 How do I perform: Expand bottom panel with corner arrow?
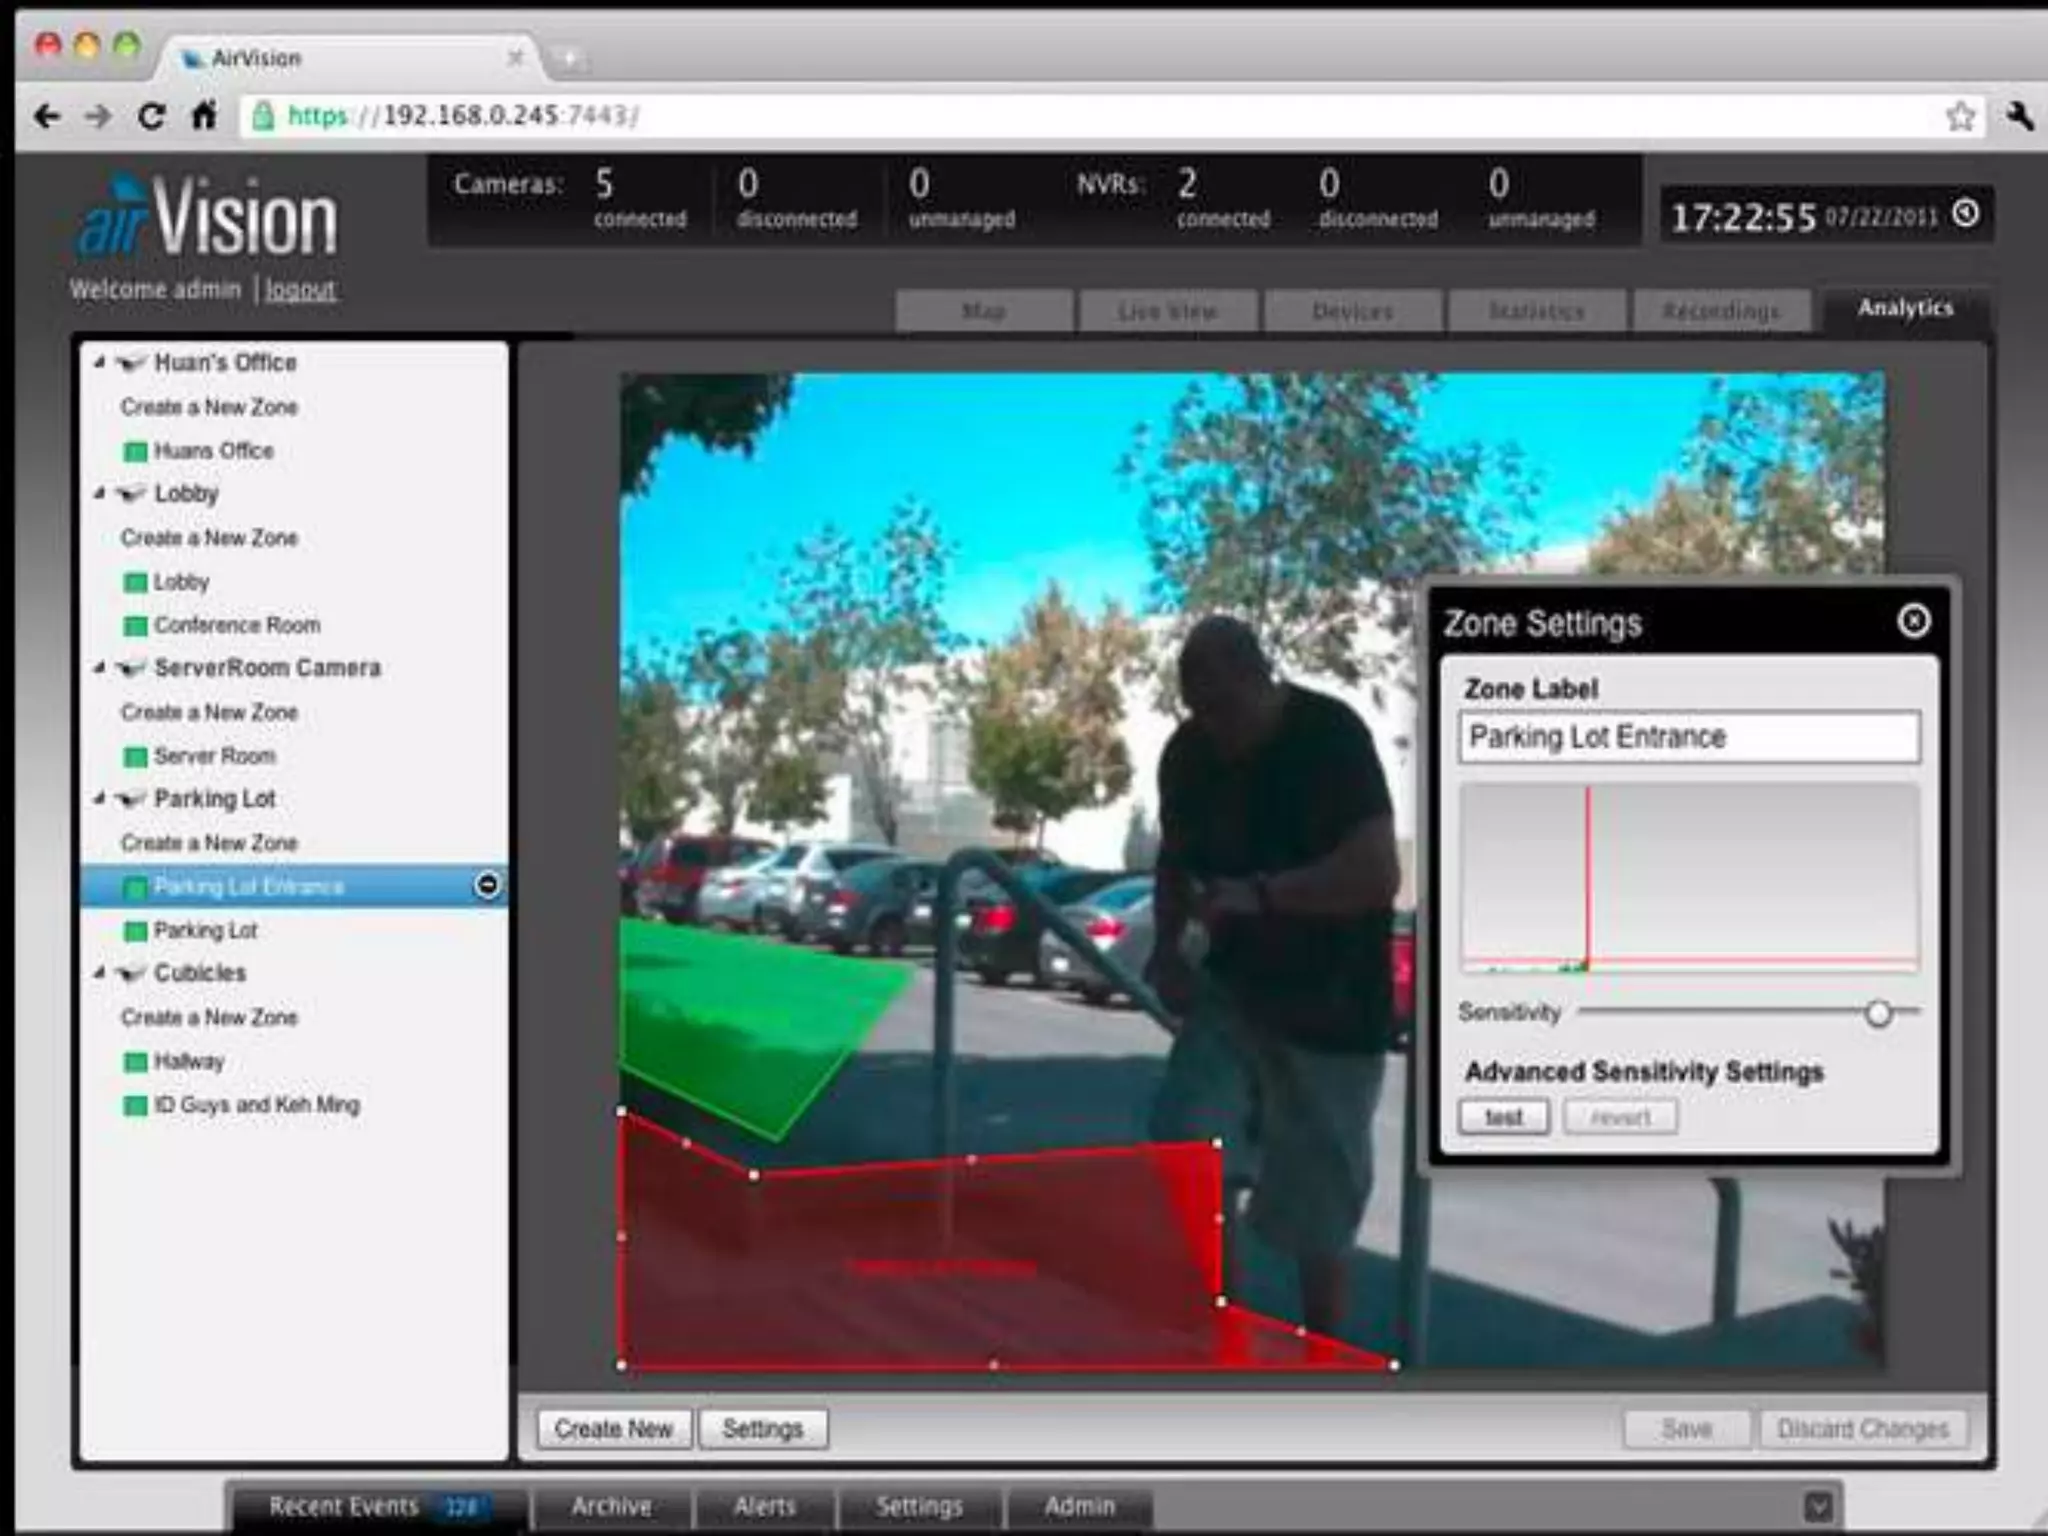coord(1818,1506)
